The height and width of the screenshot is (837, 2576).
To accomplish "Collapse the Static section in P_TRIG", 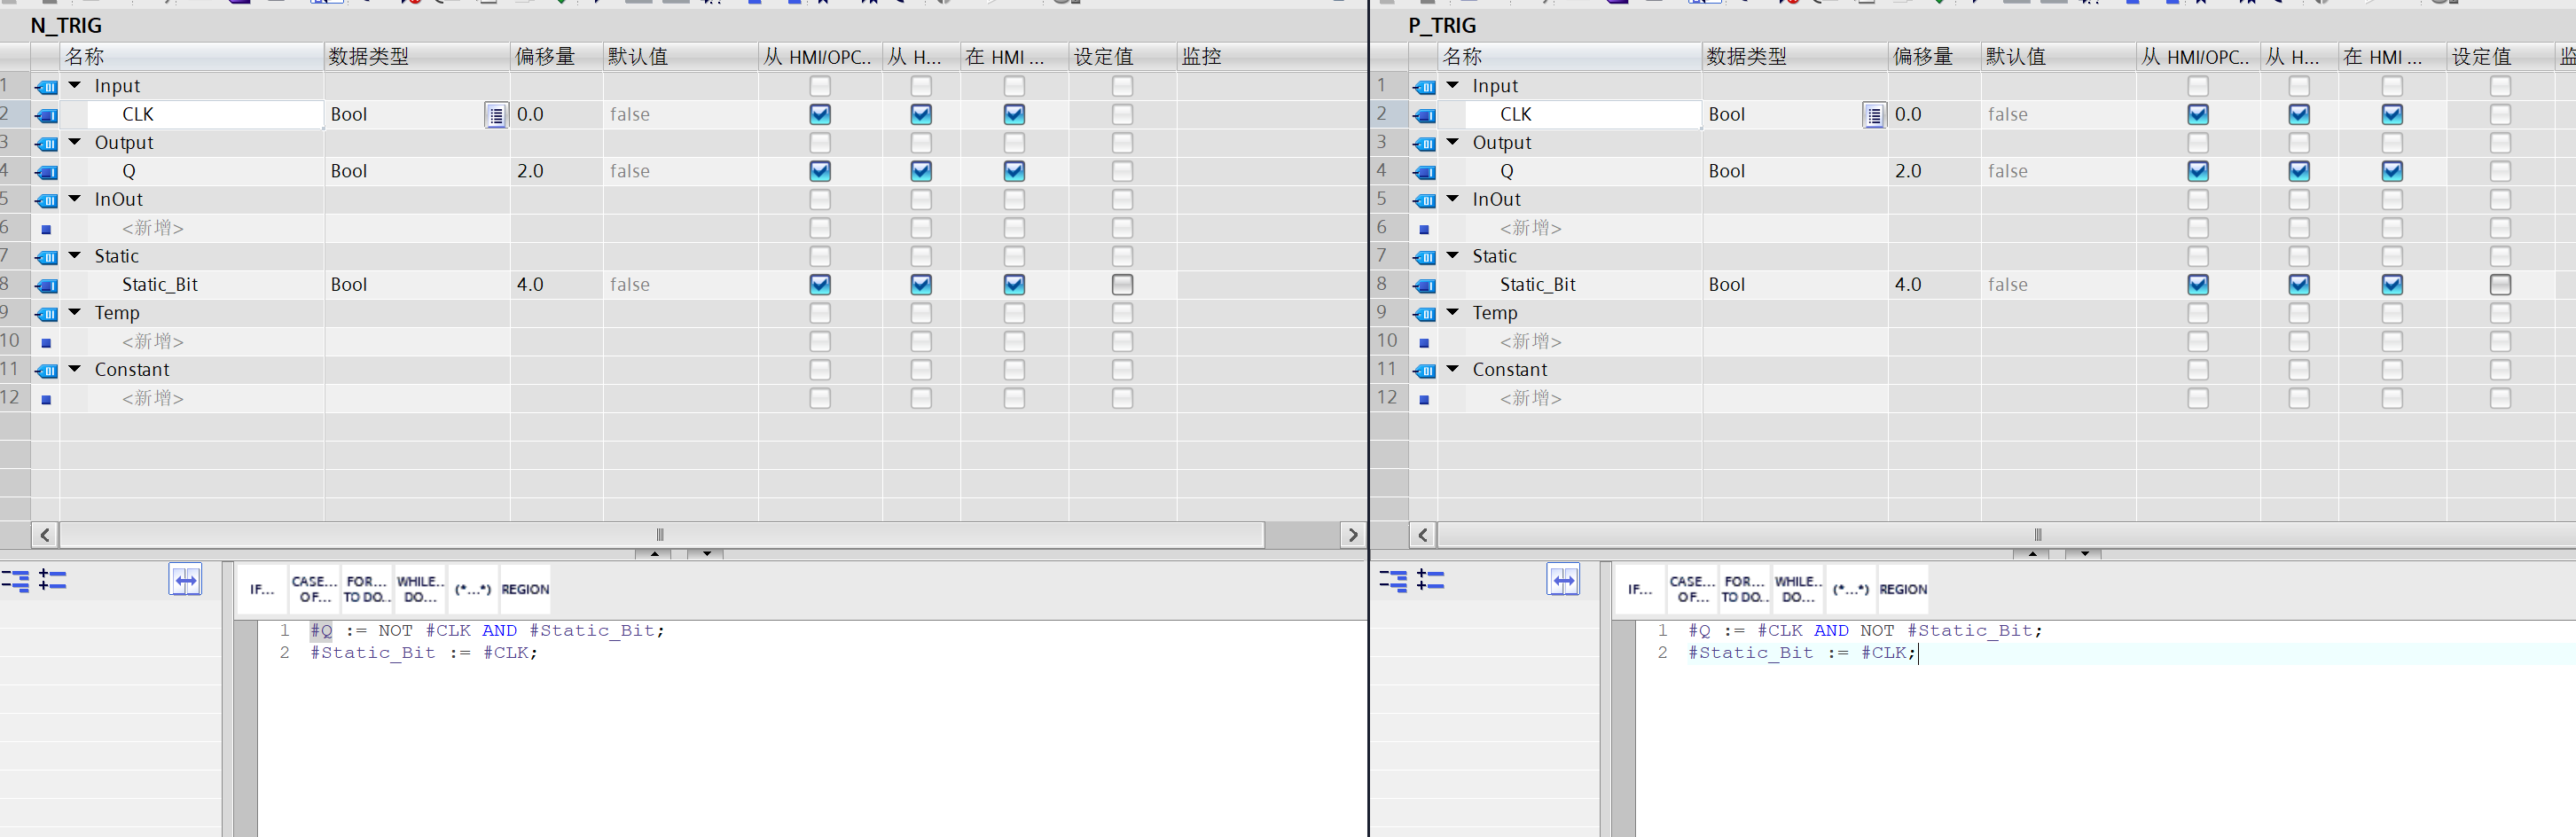I will point(1453,256).
